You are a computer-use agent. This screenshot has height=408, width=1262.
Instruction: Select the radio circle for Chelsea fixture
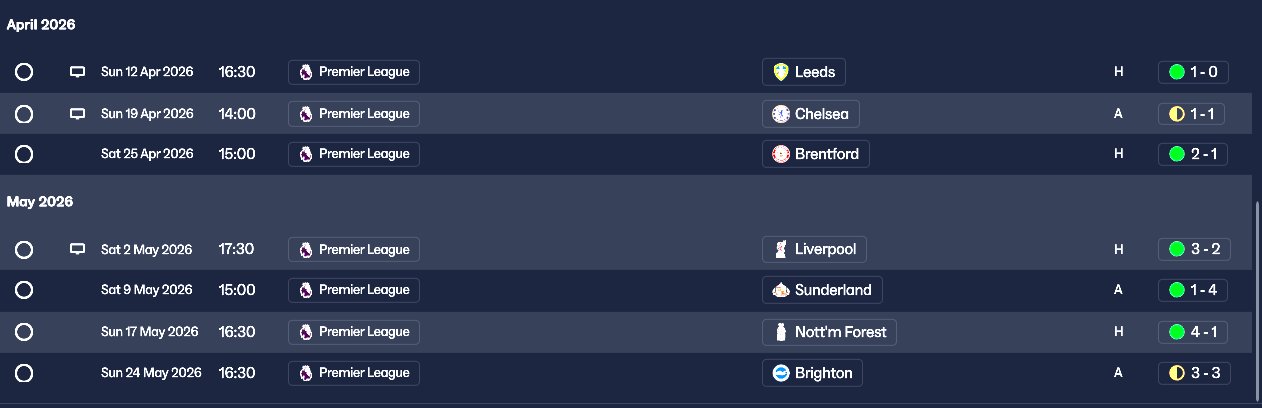tap(24, 114)
